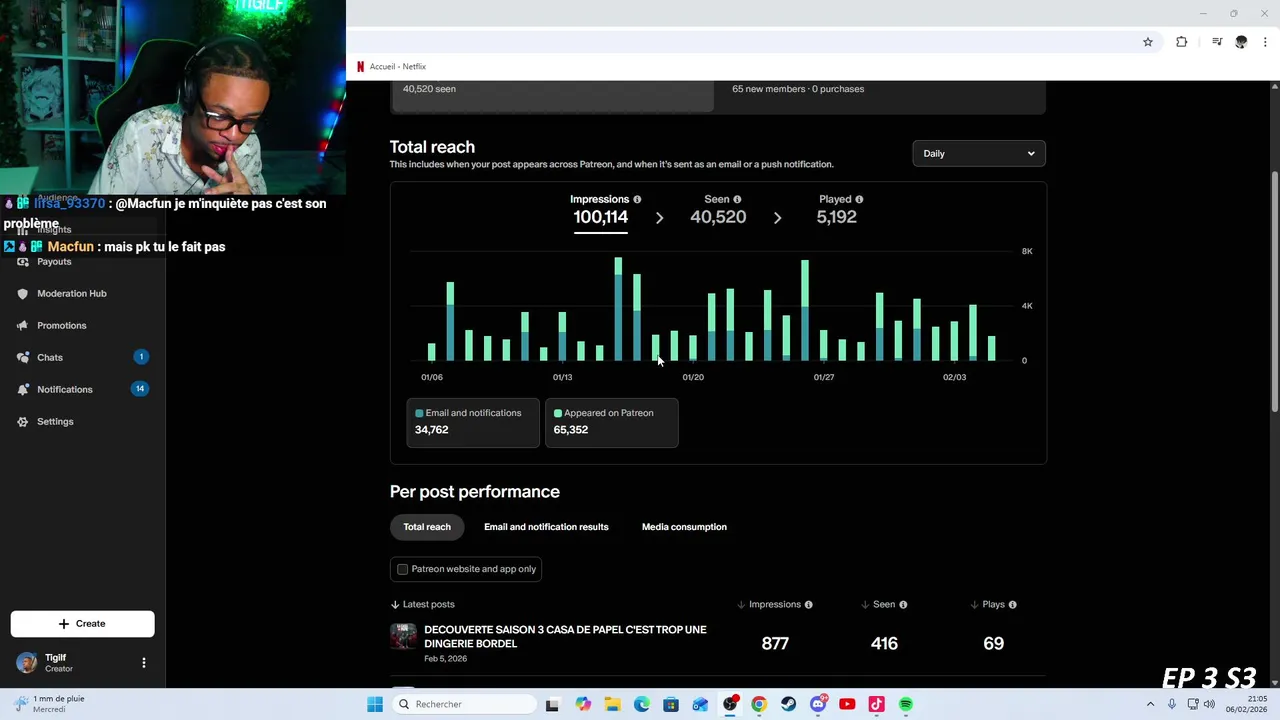Open post DECOUVERTE SAISON 3 CASA DE PAPEL

click(565, 637)
